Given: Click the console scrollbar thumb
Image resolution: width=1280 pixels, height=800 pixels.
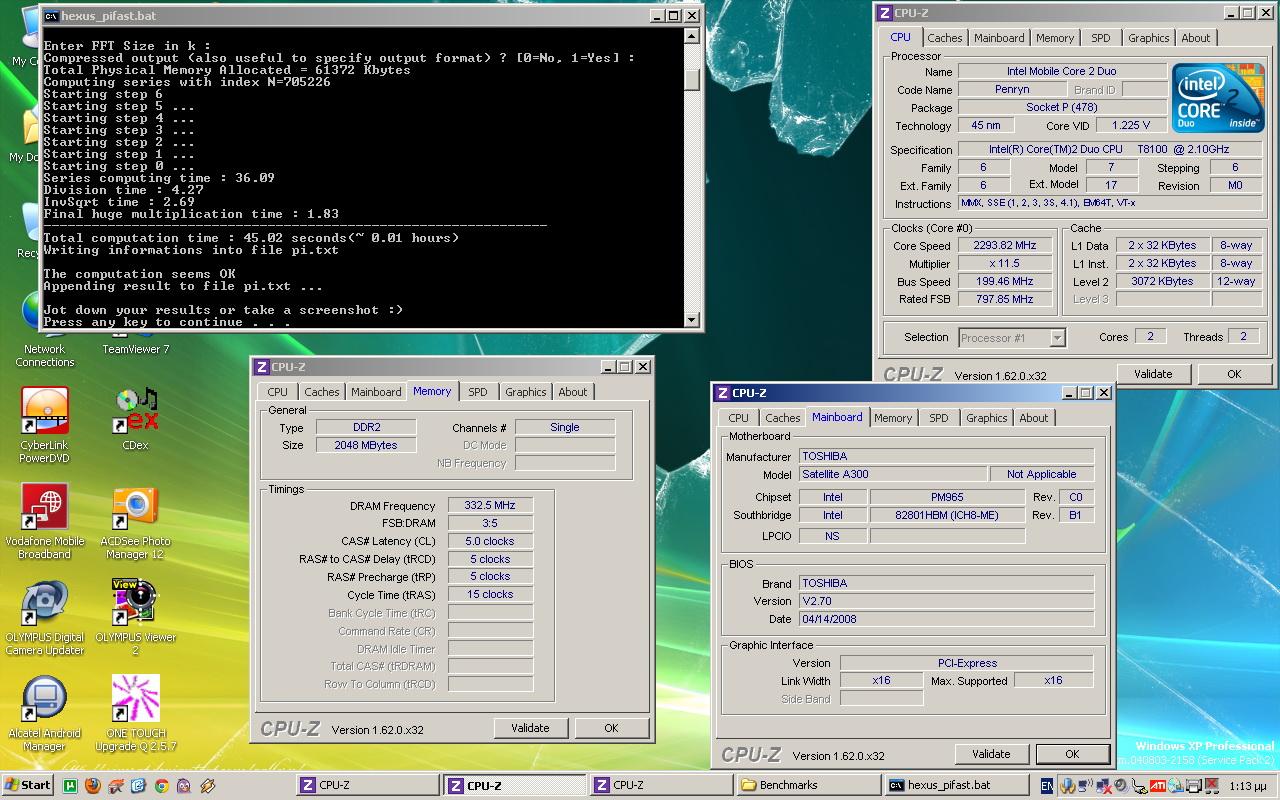Looking at the screenshot, I should click(x=691, y=78).
